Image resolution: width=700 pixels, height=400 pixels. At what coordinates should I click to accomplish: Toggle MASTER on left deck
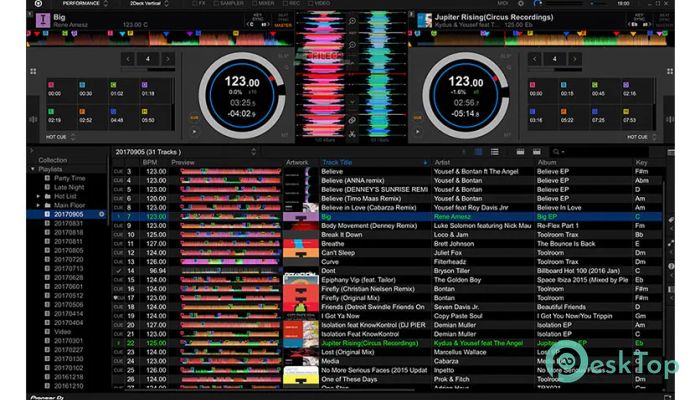click(x=283, y=25)
